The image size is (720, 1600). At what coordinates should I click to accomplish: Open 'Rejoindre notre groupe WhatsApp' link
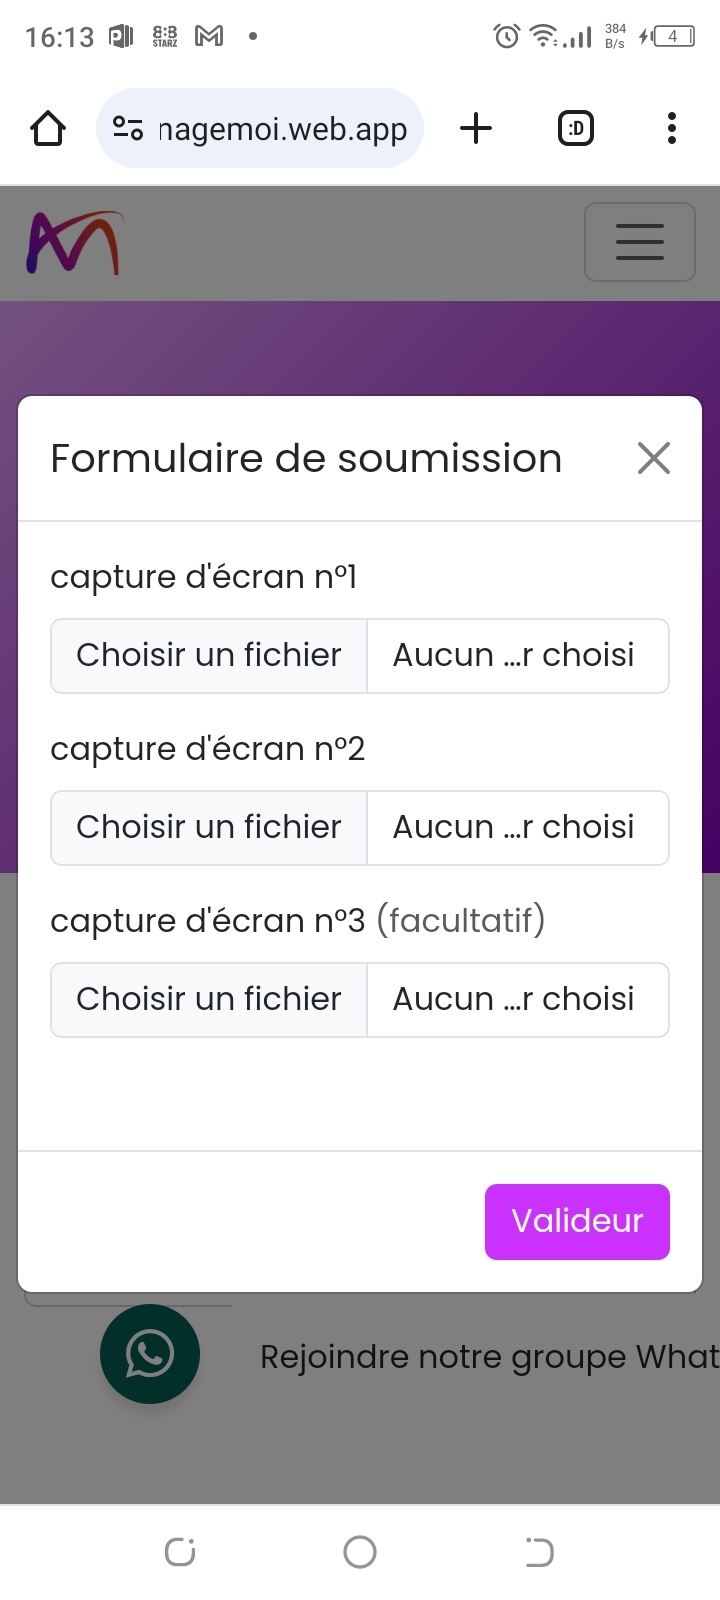(488, 1357)
